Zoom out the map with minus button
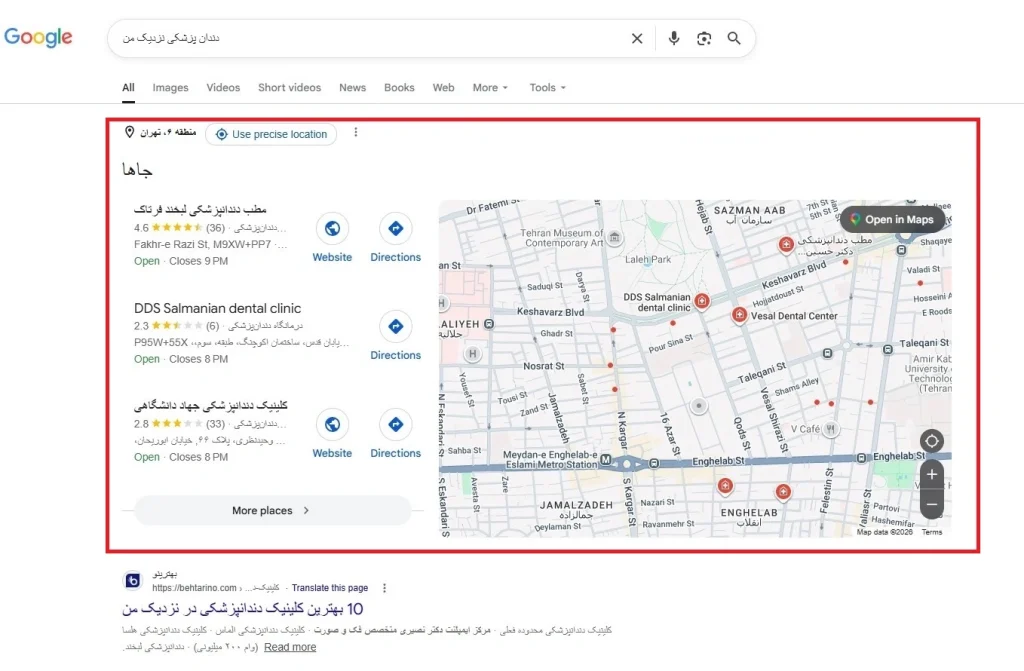The width and height of the screenshot is (1024, 671). [932, 504]
